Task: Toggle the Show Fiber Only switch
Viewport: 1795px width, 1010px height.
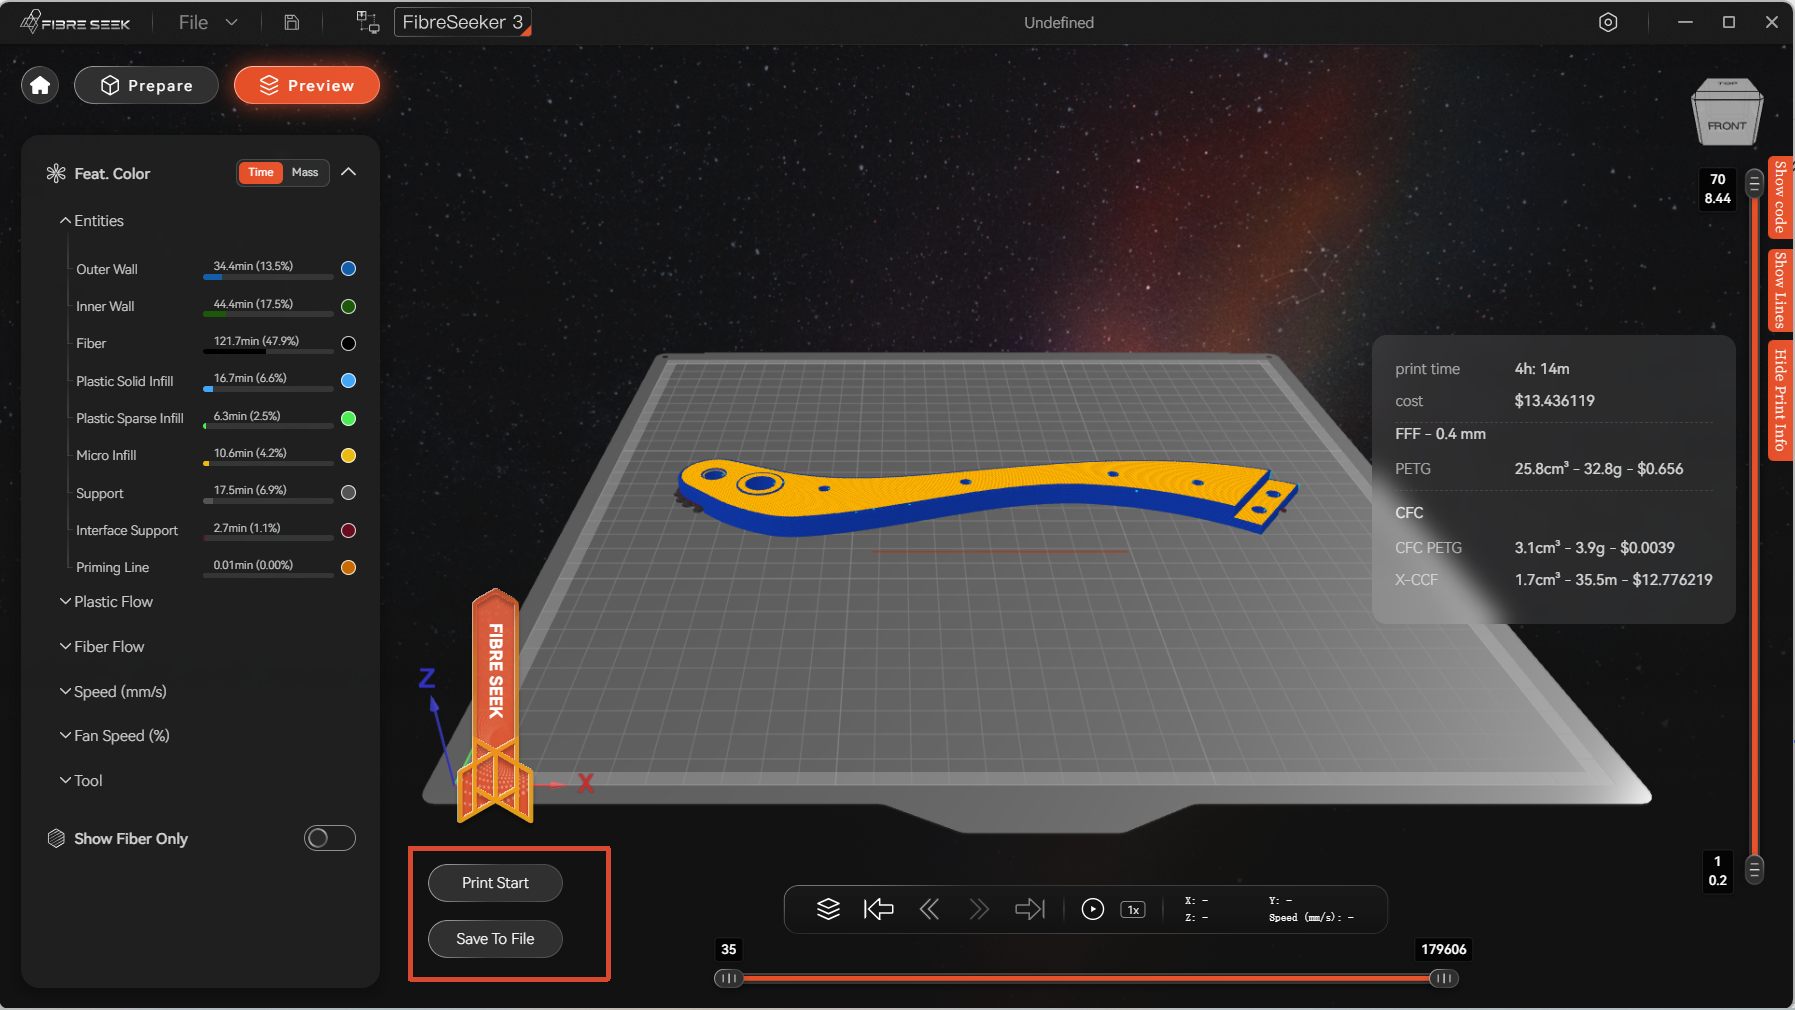Action: (x=330, y=838)
